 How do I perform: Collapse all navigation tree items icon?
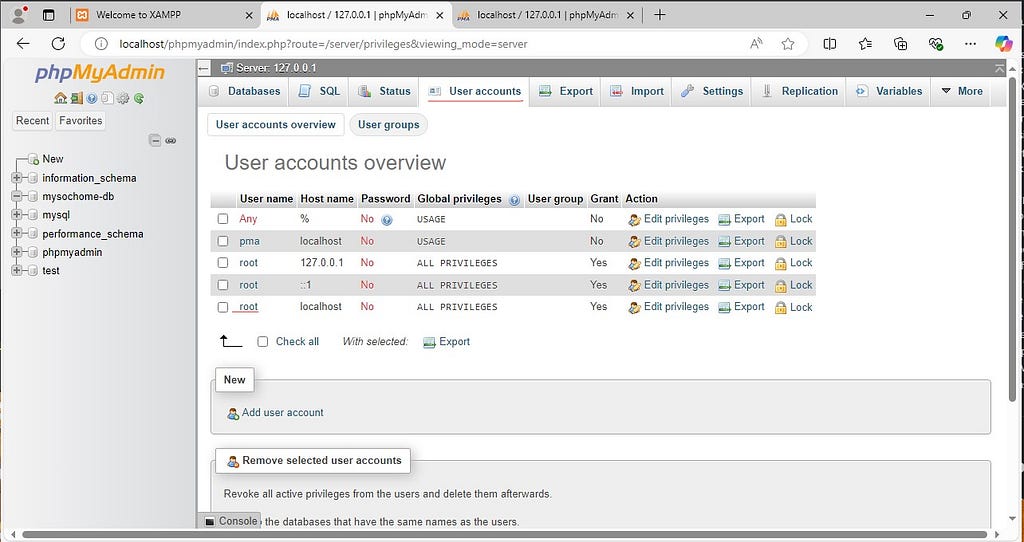tap(155, 140)
